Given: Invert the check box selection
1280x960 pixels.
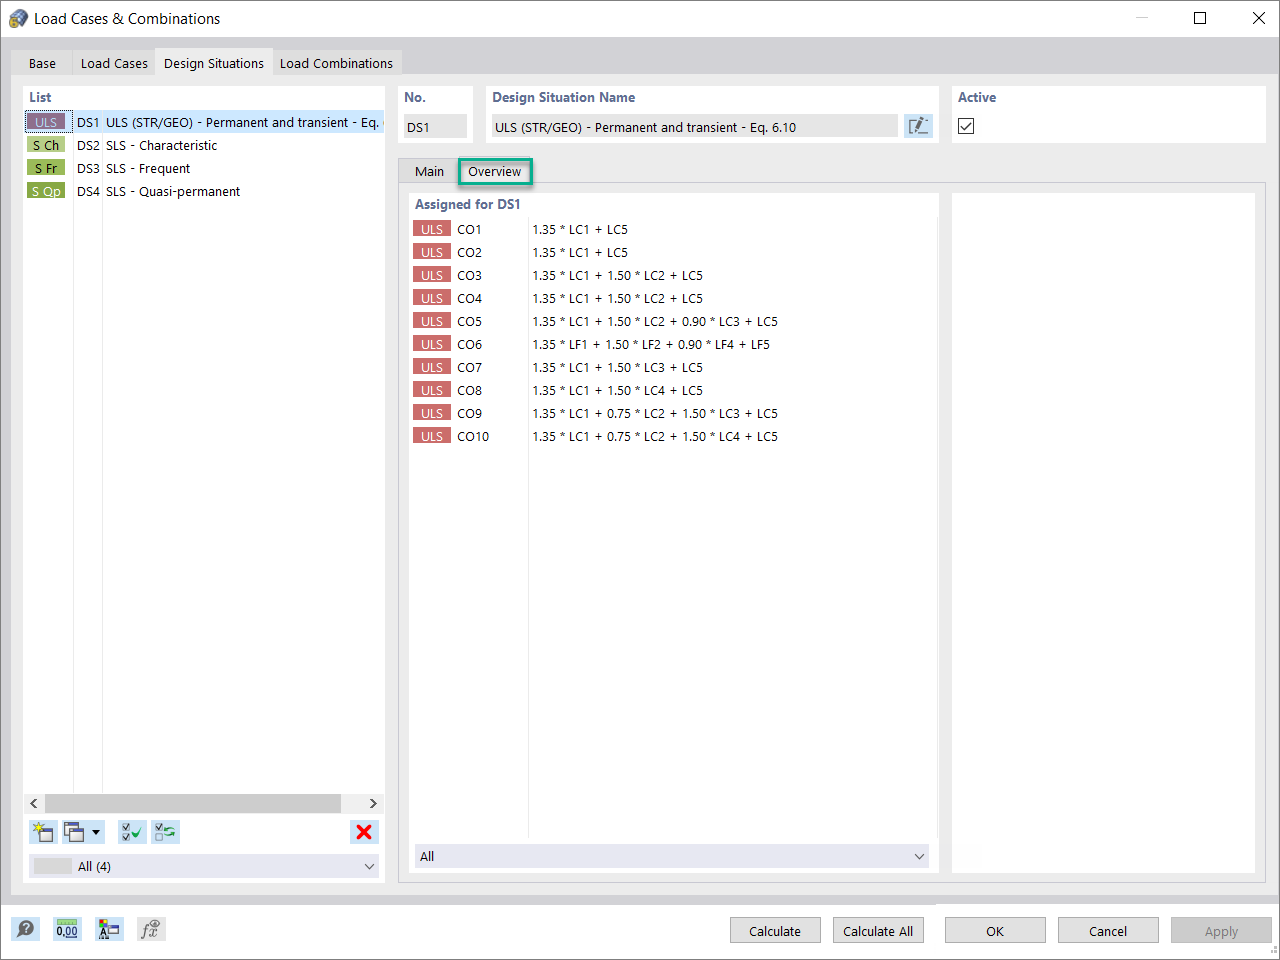Looking at the screenshot, I should pyautogui.click(x=164, y=831).
